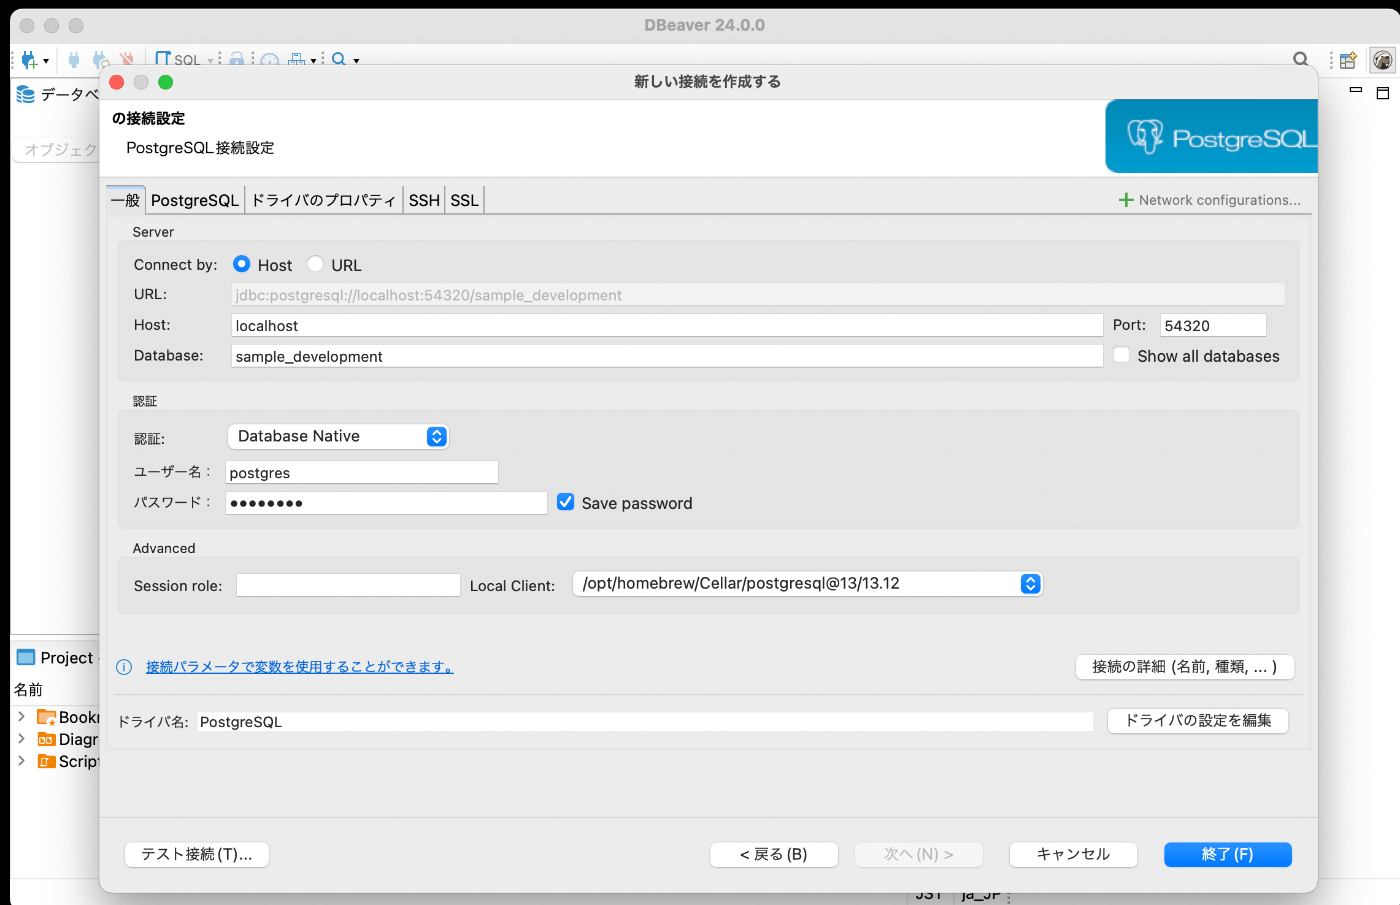Click the テスト接続 (T)... button
This screenshot has width=1400, height=905.
coord(197,854)
